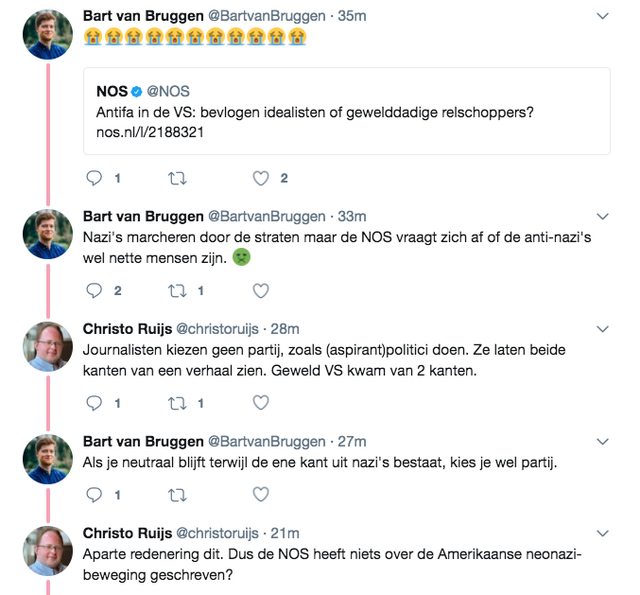This screenshot has width=640, height=595.
Task: Open options chevron on 'Nazi's marcheren' tweet
Action: coord(602,216)
